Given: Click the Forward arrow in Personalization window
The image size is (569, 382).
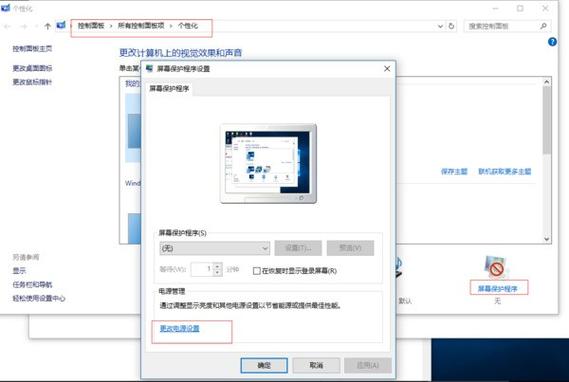Looking at the screenshot, I should tap(23, 26).
